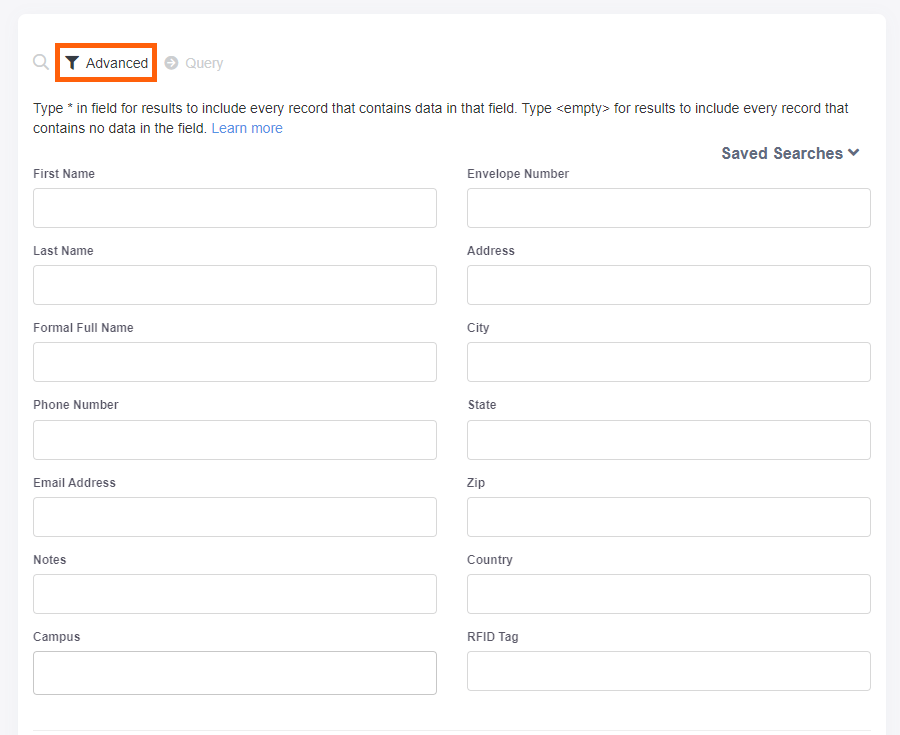Click the First Name input field

235,208
